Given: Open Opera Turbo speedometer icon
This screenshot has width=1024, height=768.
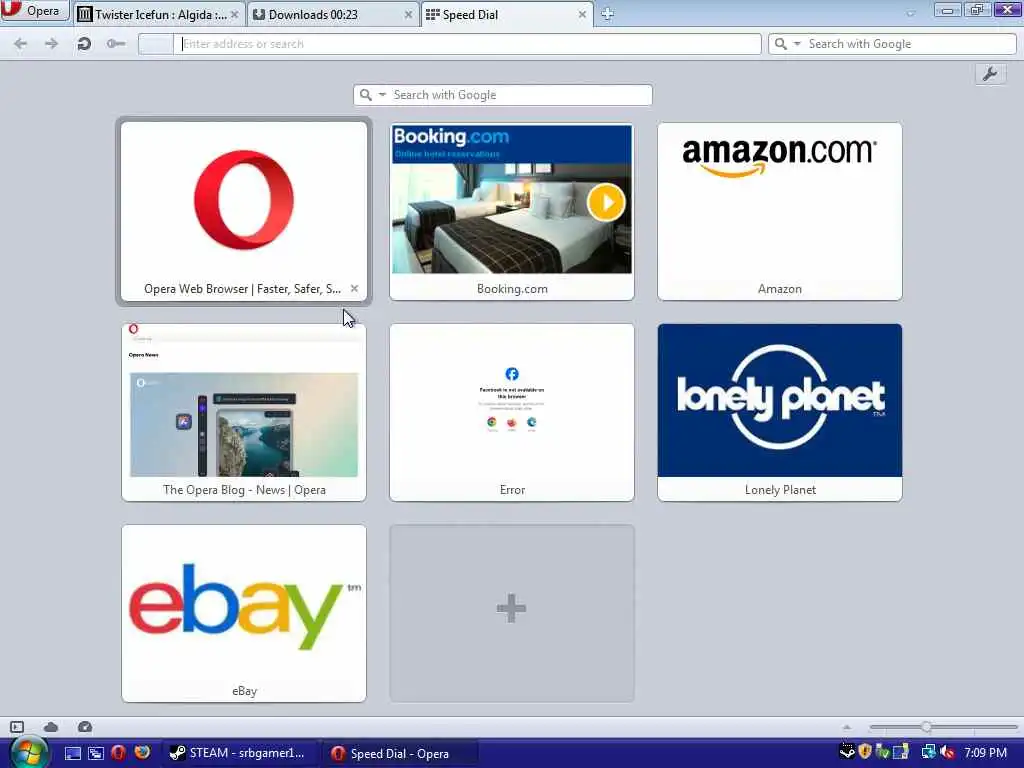Looking at the screenshot, I should (85, 727).
